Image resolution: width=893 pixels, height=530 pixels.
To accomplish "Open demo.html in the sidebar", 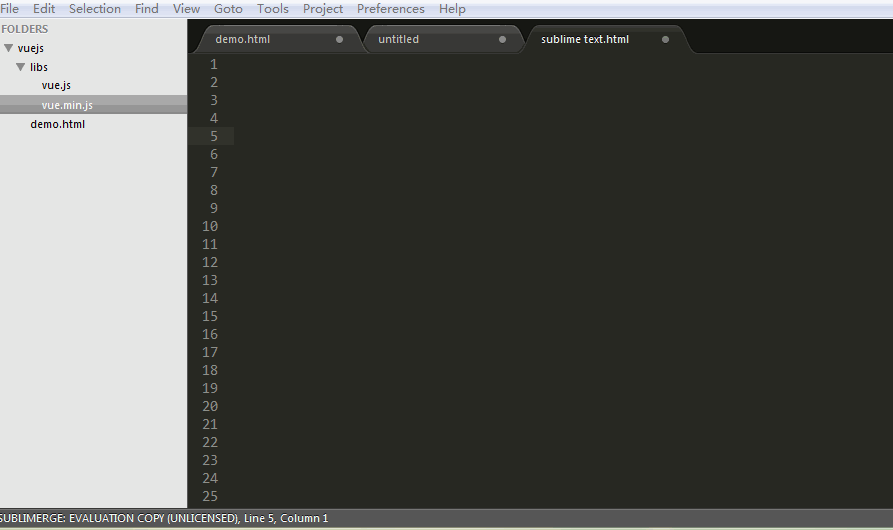I will 58,124.
